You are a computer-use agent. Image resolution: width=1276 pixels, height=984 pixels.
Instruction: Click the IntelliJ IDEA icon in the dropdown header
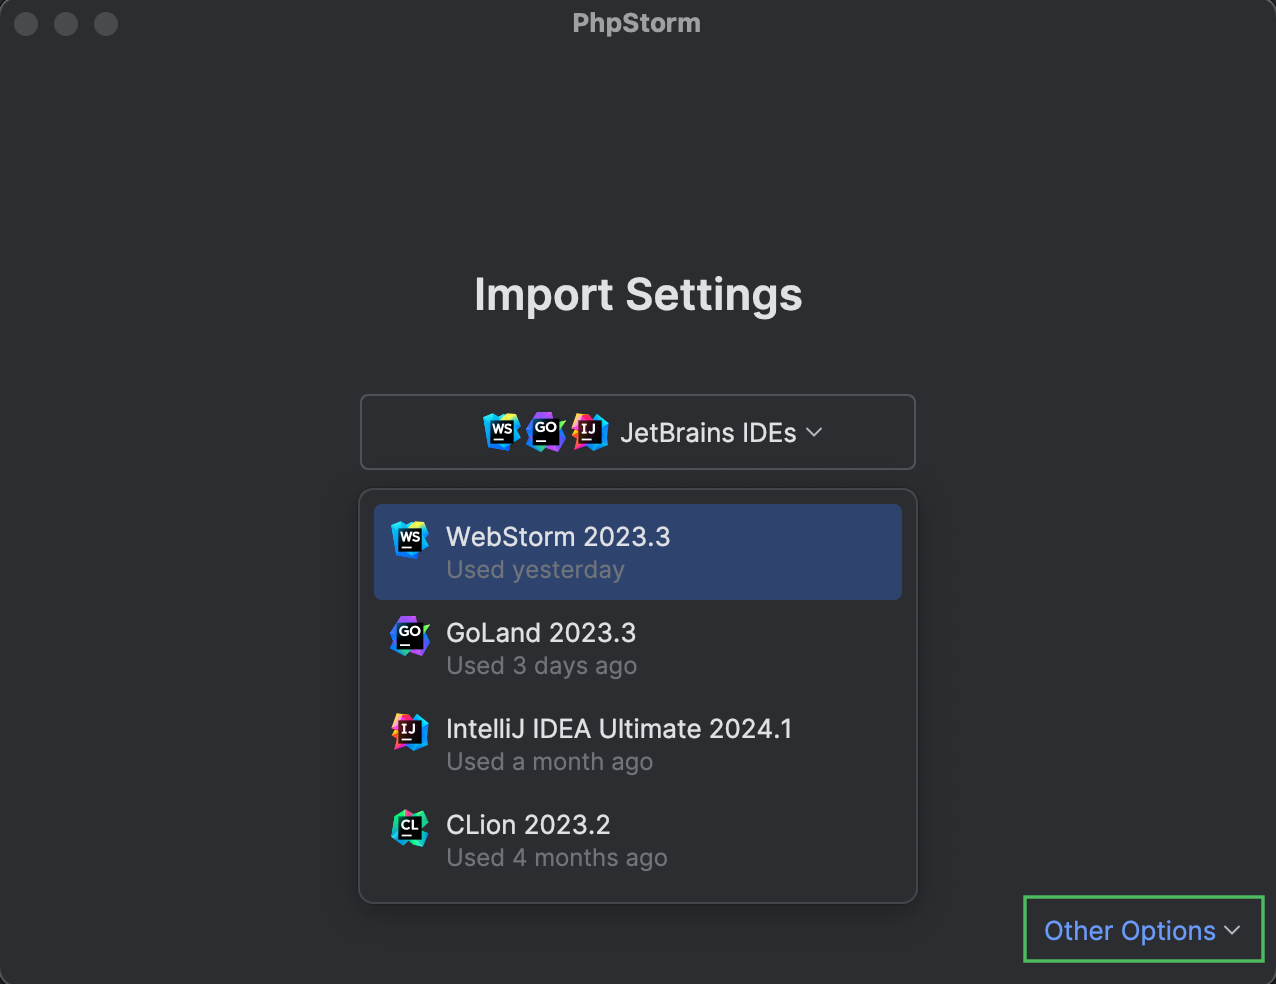589,431
